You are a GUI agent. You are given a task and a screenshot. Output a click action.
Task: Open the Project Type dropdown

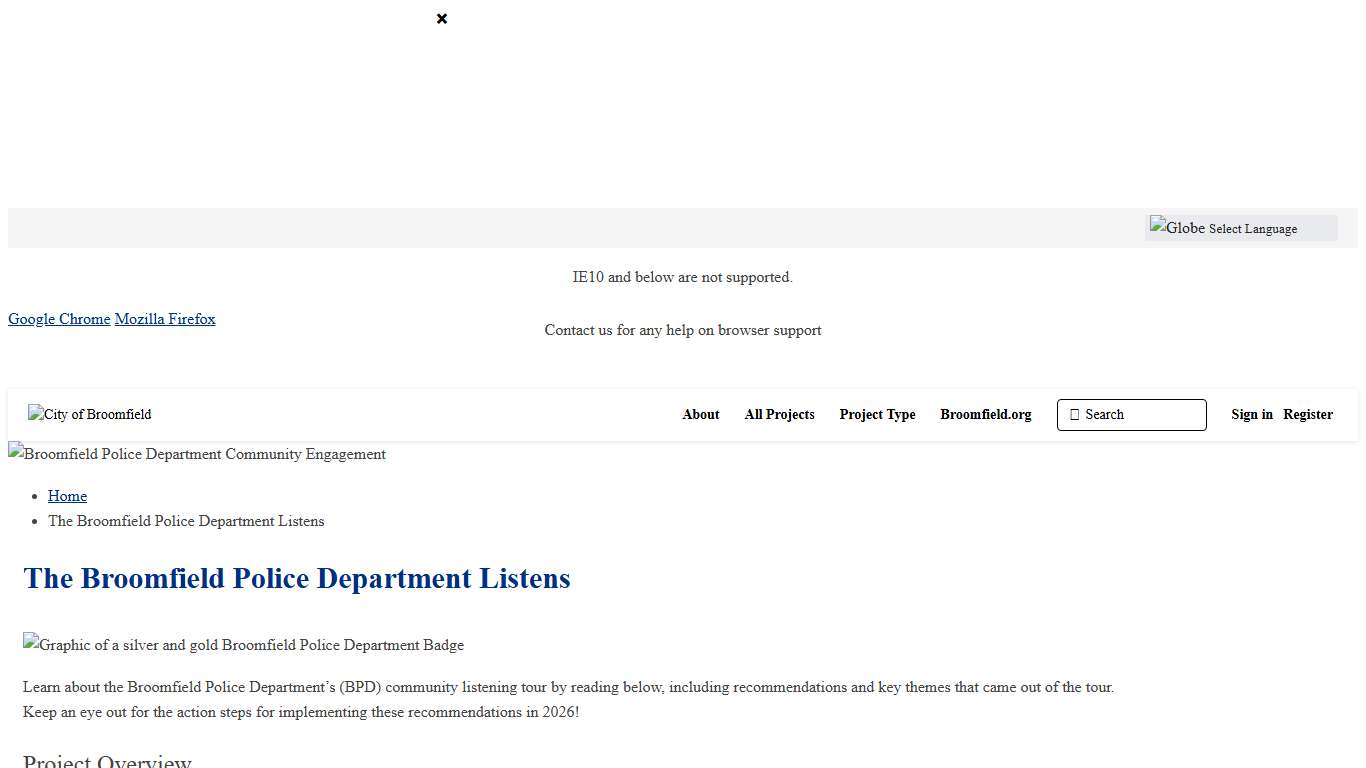tap(877, 414)
